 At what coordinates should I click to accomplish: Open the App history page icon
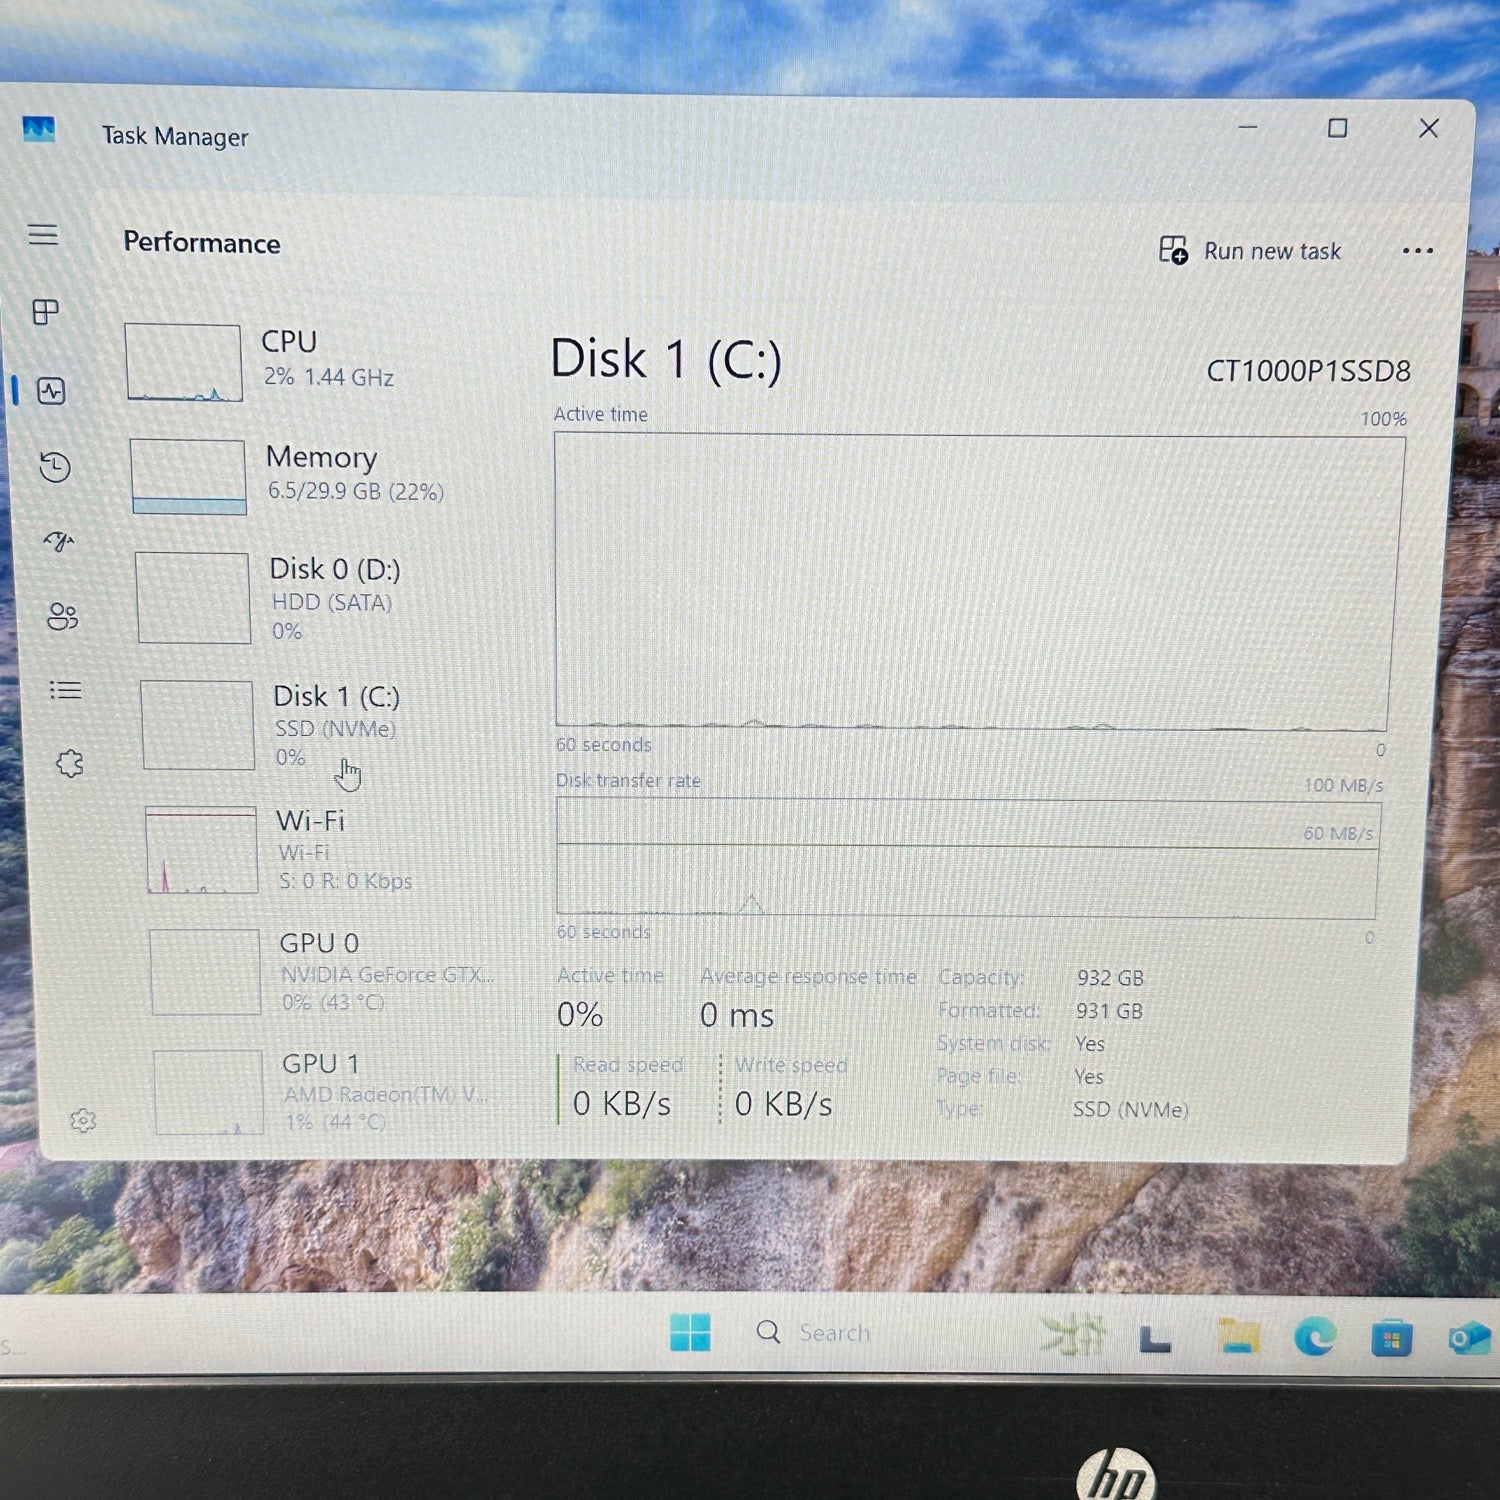coord(55,467)
